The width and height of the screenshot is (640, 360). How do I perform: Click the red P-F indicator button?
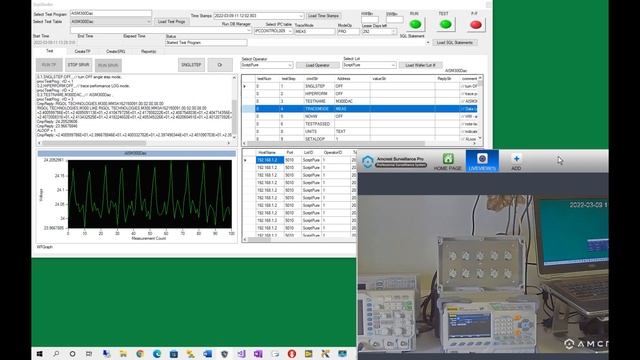coord(476,24)
